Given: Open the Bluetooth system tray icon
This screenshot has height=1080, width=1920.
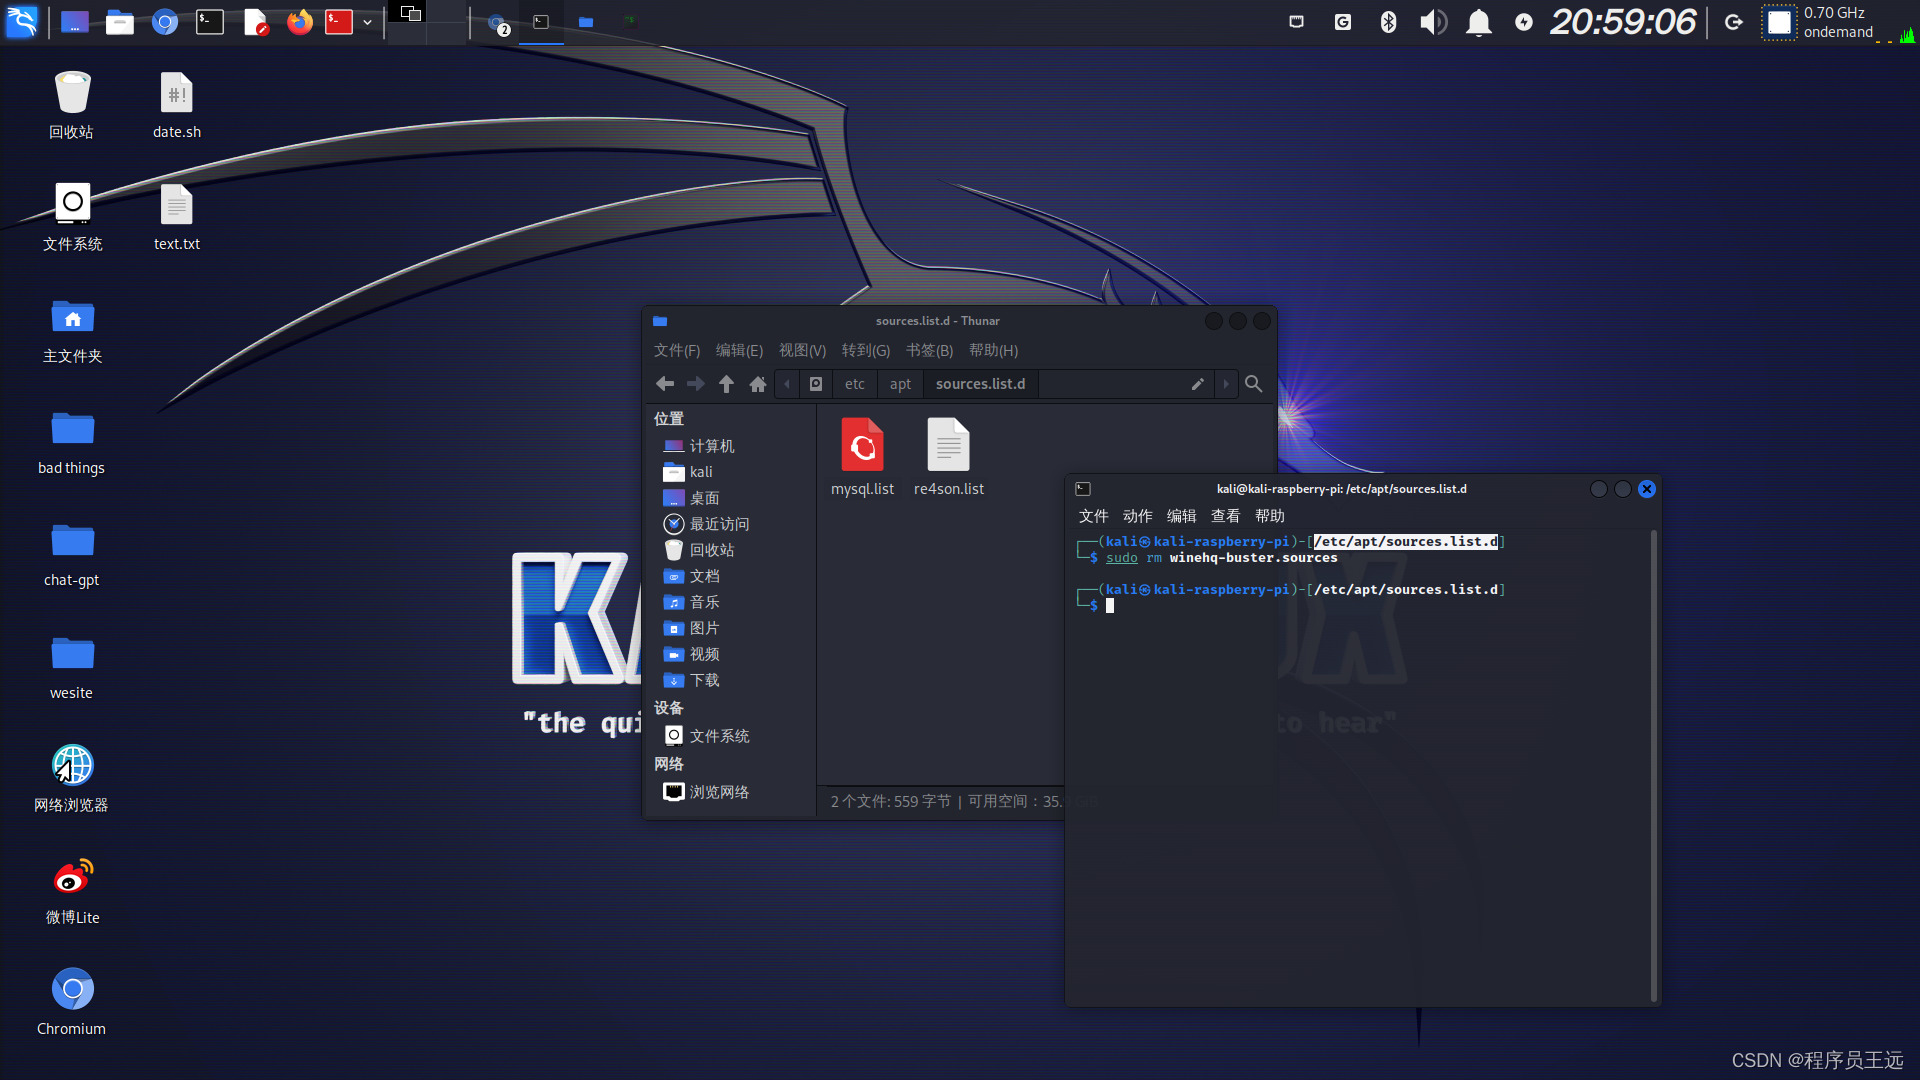Looking at the screenshot, I should tap(1388, 22).
